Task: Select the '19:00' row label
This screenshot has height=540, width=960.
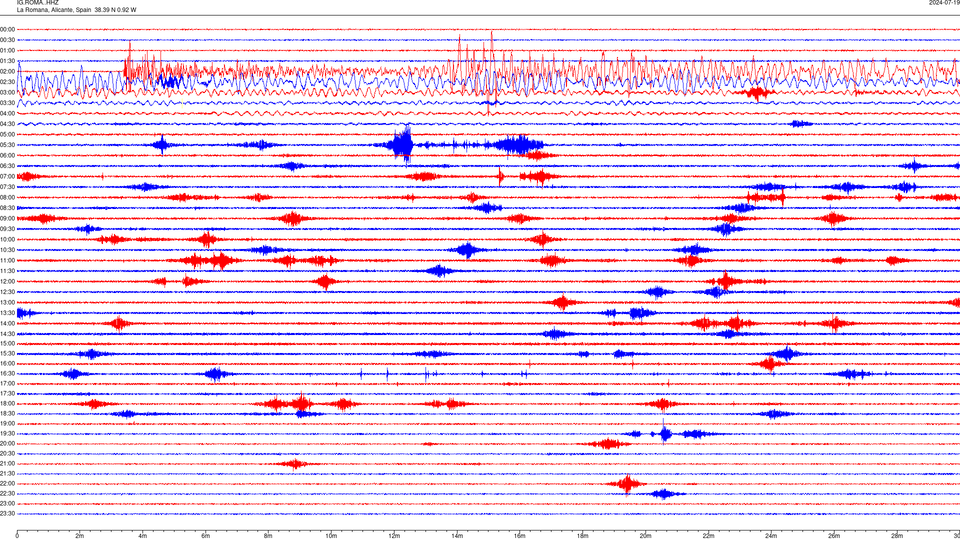Action: pos(7,424)
